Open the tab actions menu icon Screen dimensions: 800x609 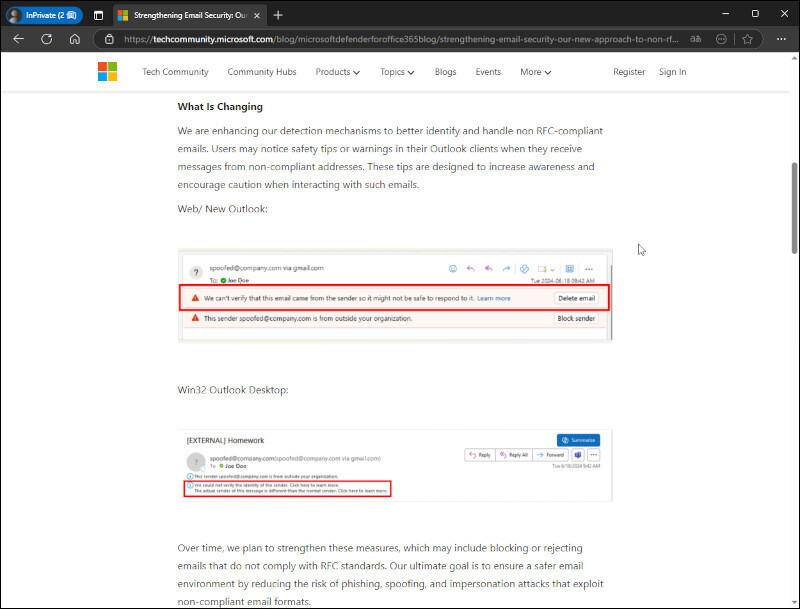pos(98,15)
